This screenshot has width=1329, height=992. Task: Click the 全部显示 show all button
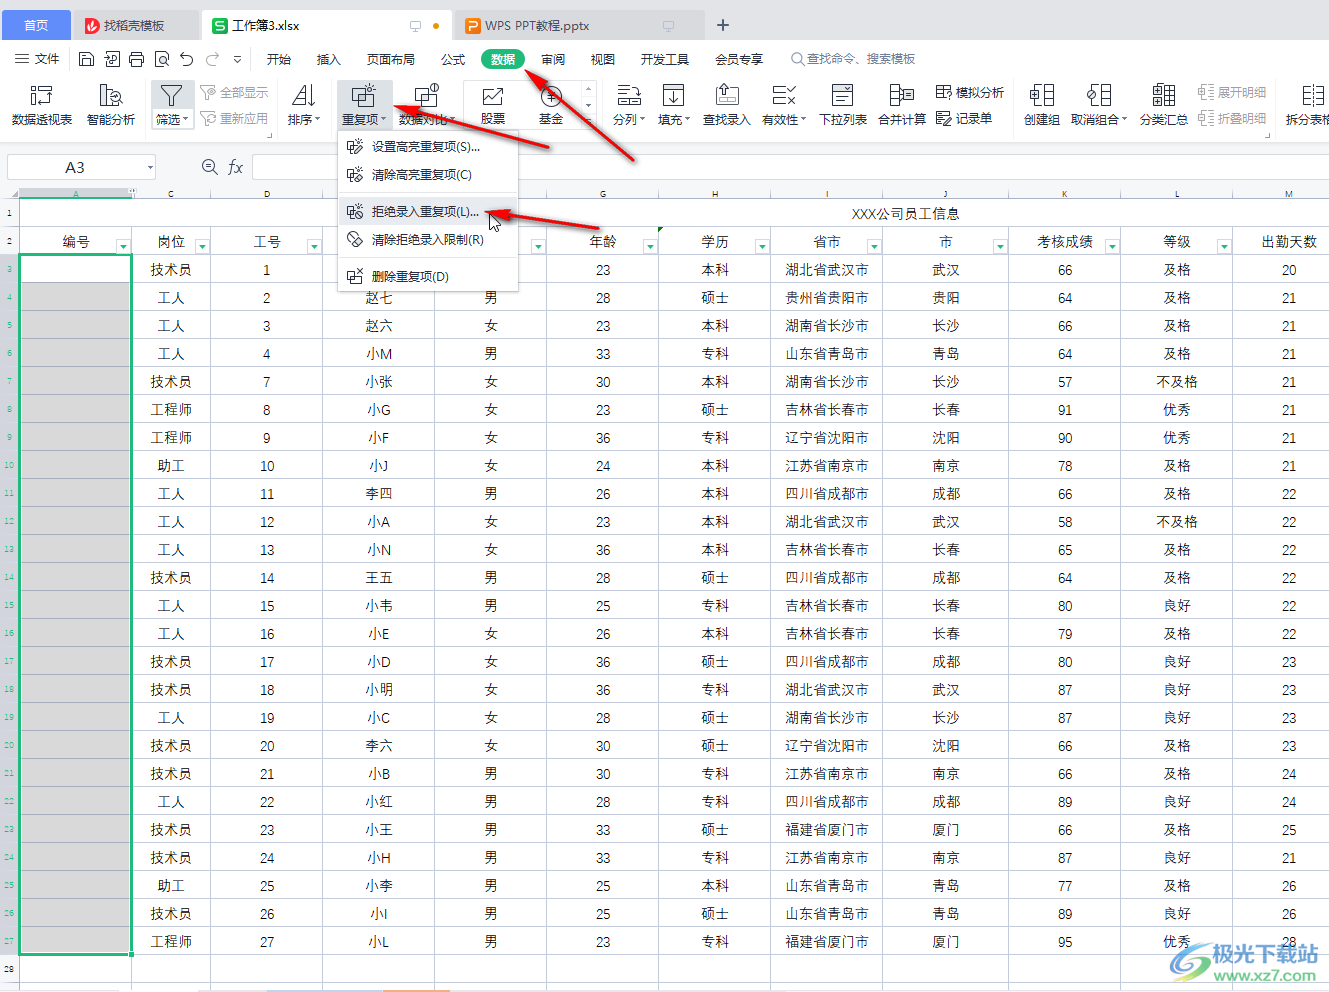coord(235,92)
